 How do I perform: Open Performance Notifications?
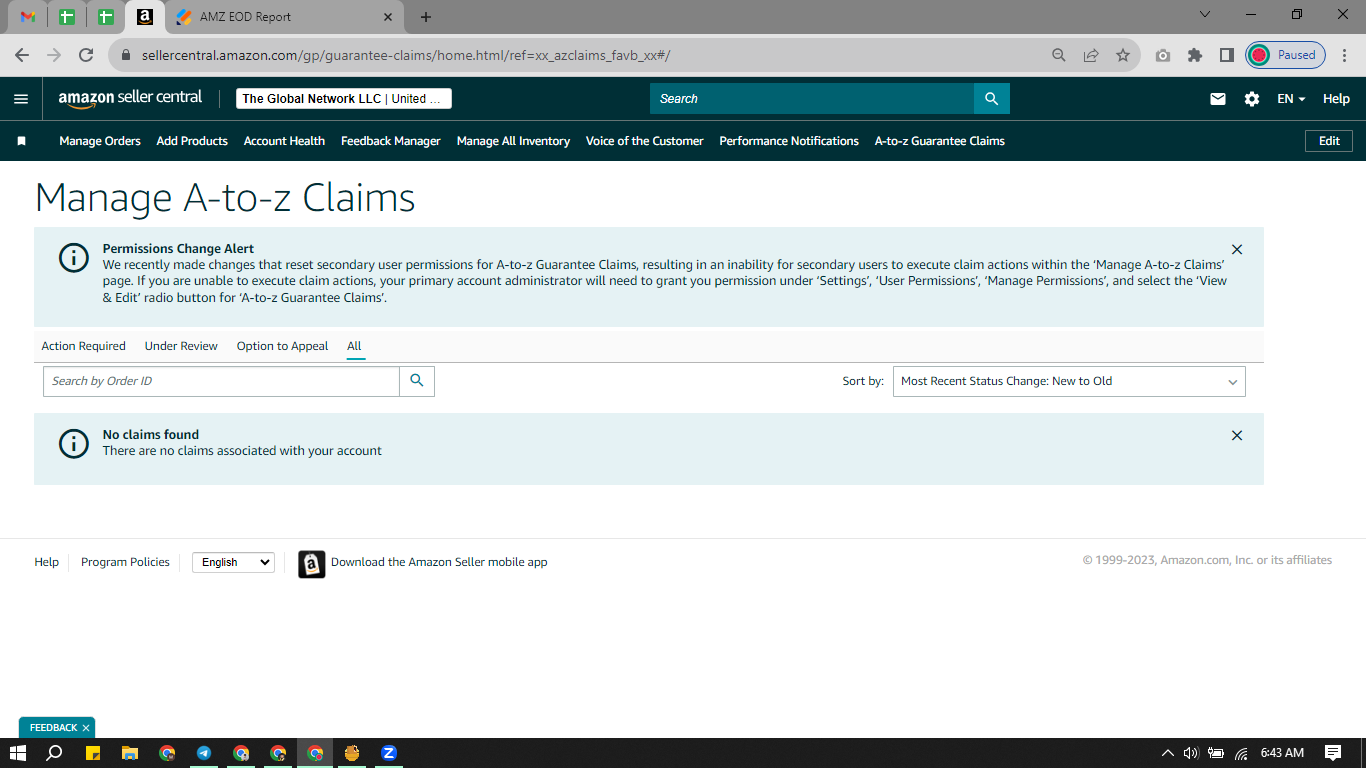click(x=789, y=141)
